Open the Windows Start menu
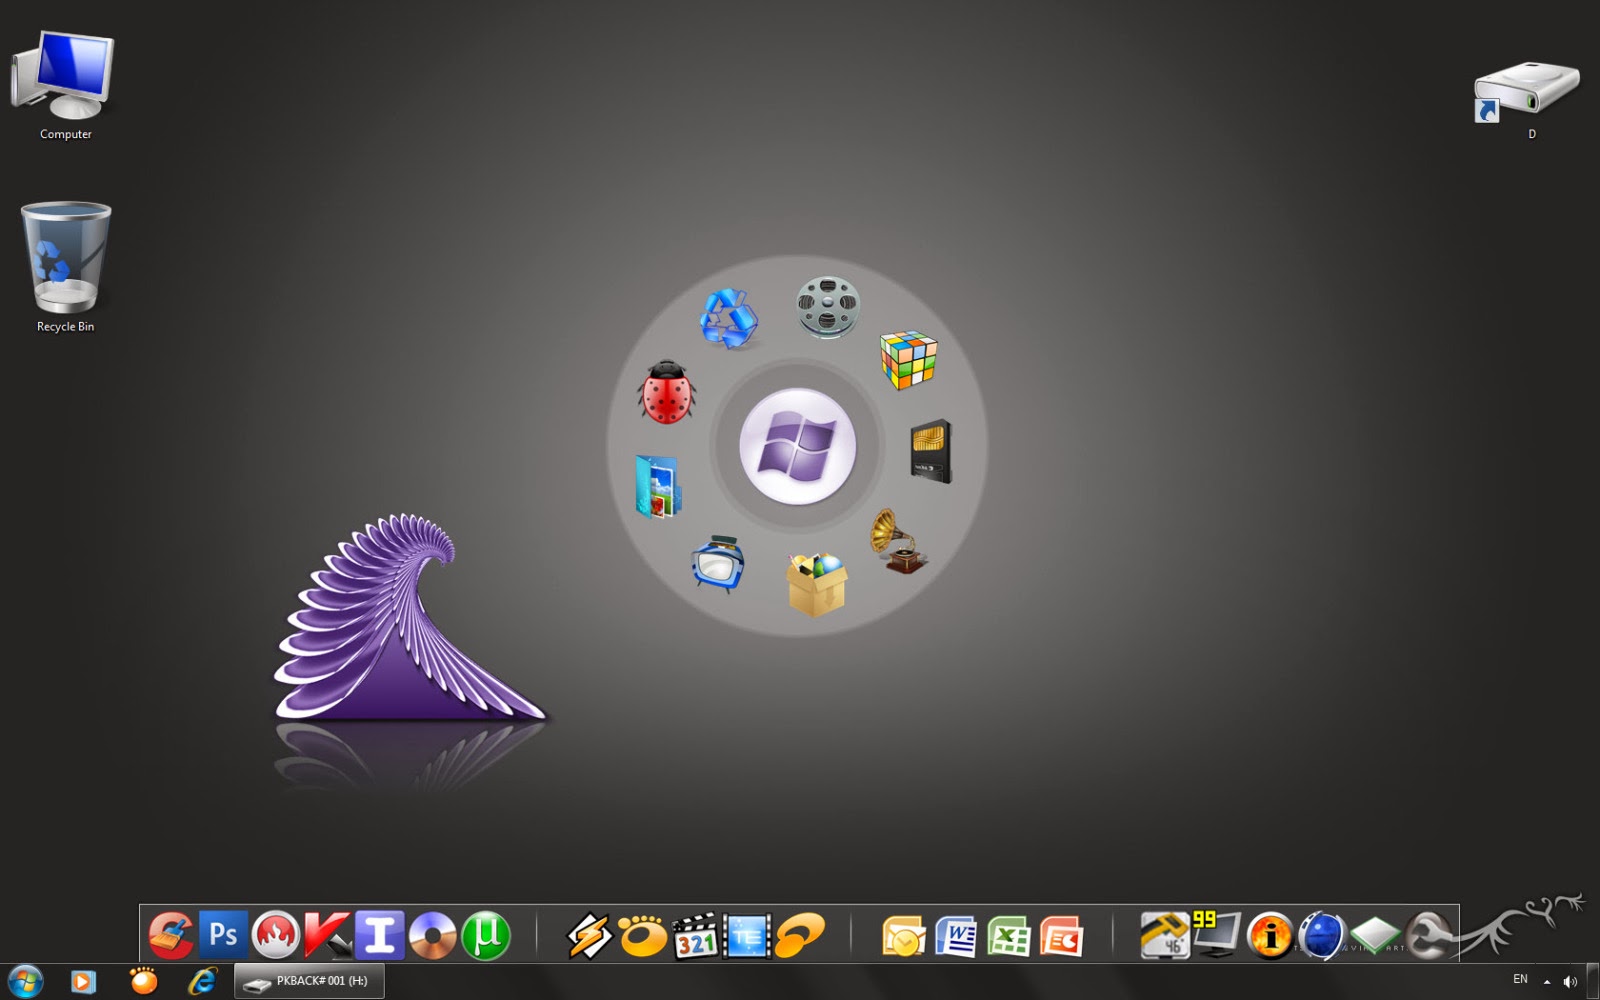 [24, 982]
